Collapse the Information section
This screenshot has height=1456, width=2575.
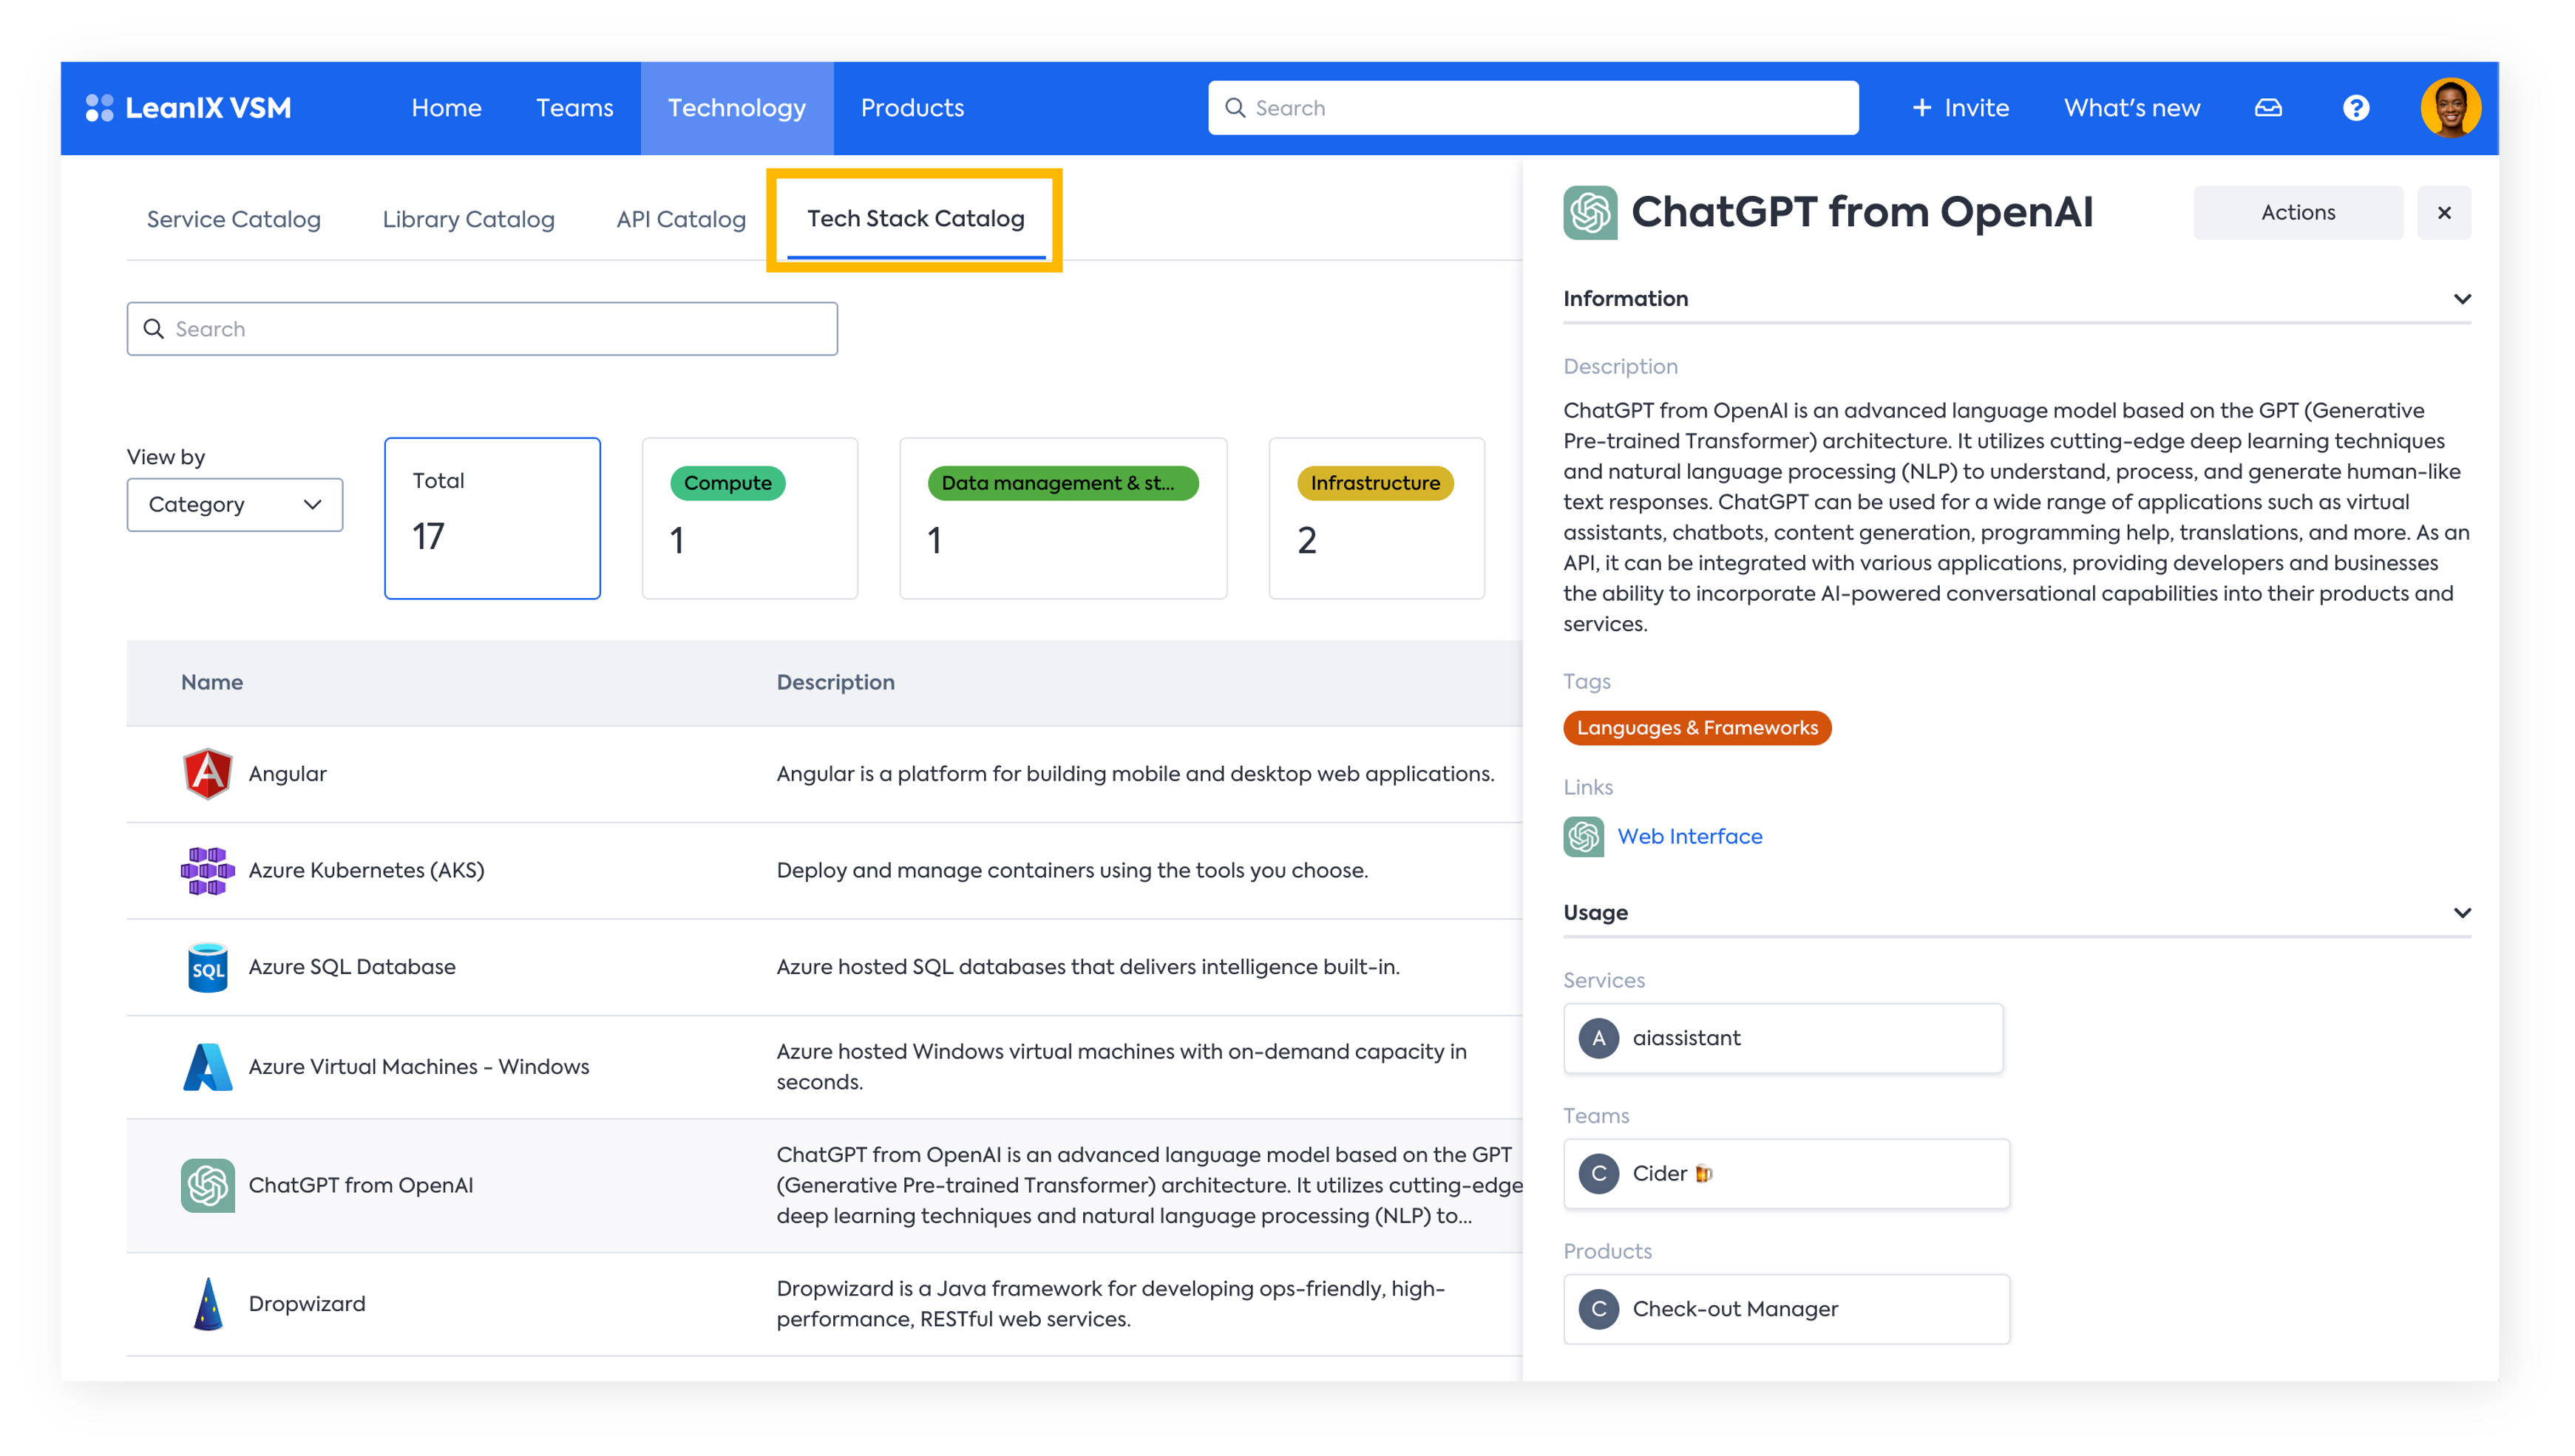(2461, 299)
